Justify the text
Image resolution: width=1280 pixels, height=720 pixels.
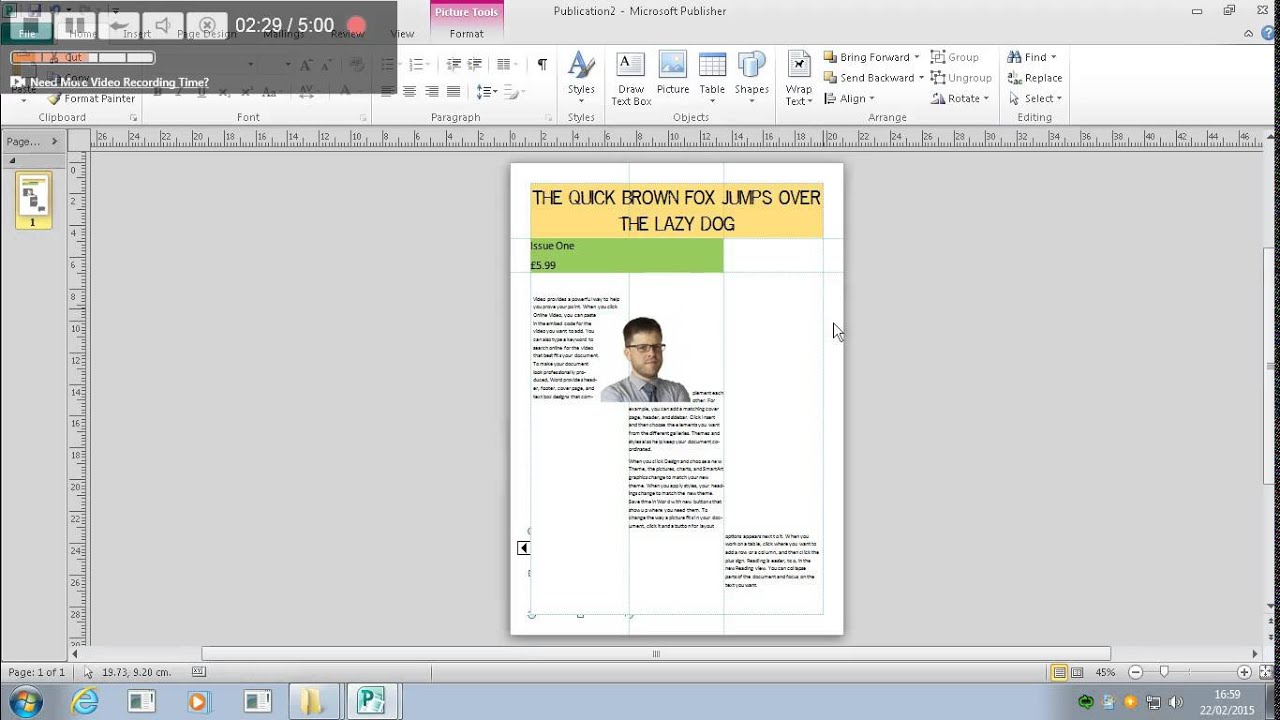453,91
